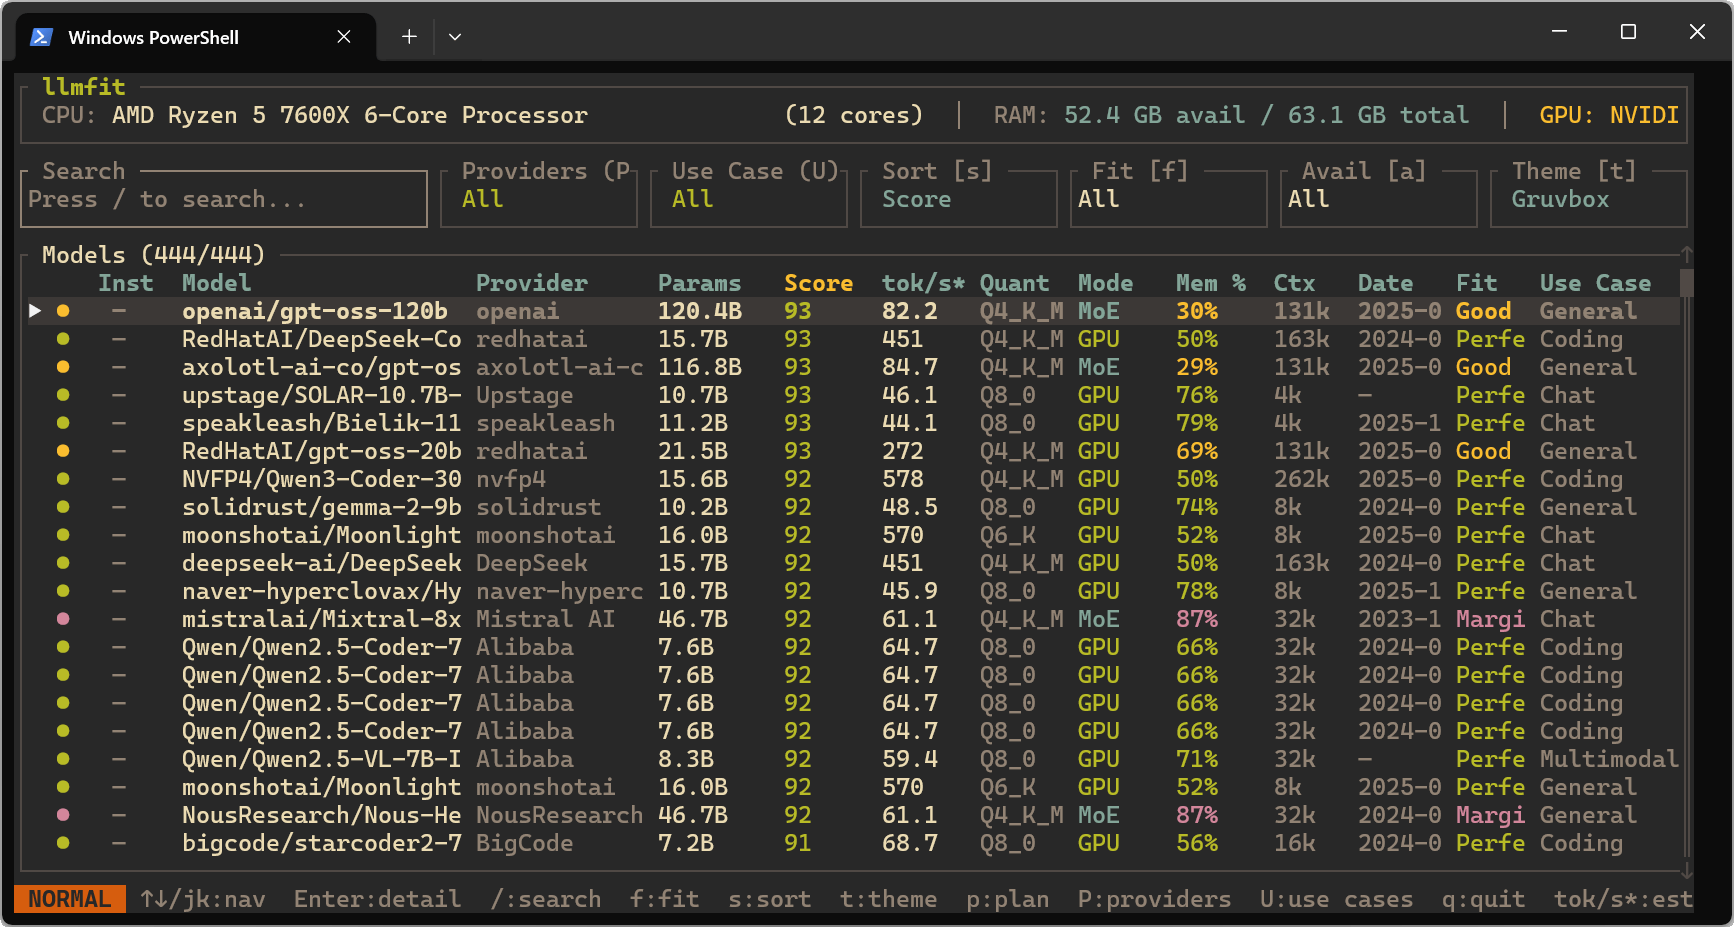Click the scroll up arrow of models list
This screenshot has width=1734, height=927.
(x=1686, y=254)
